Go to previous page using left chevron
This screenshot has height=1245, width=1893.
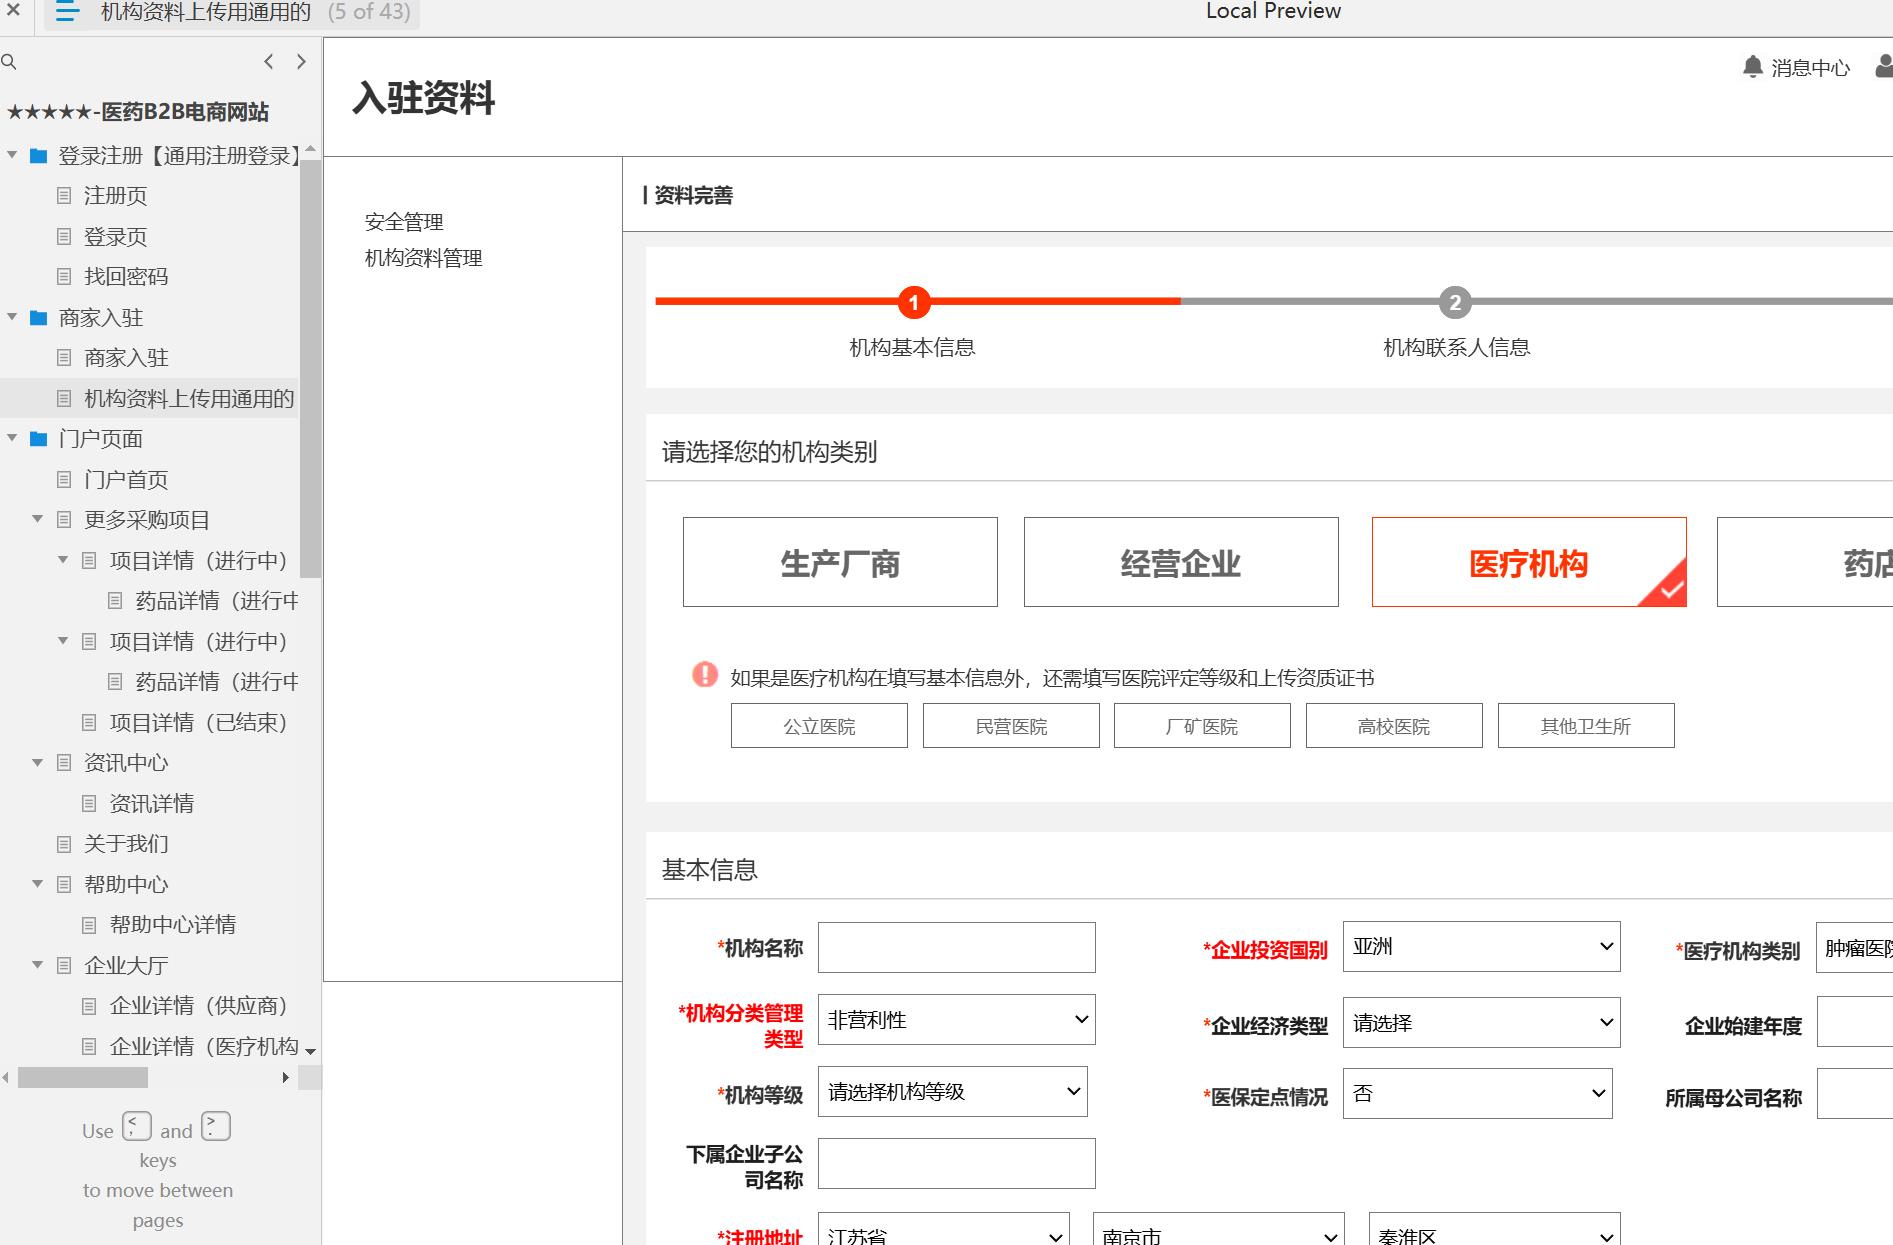click(x=268, y=62)
